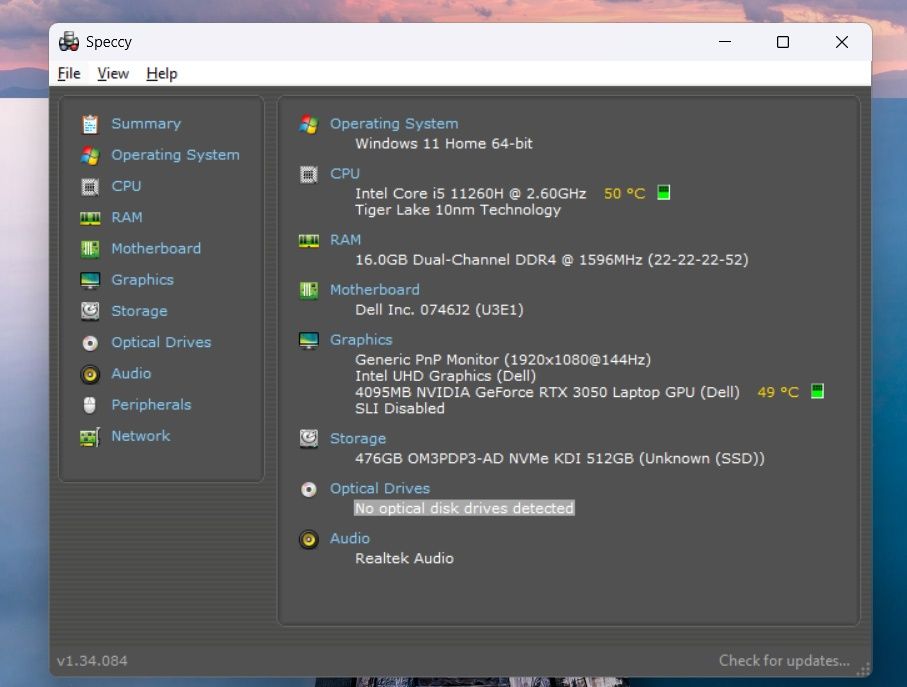Click the Network card icon in the sidebar
This screenshot has height=687, width=907.
pos(90,437)
